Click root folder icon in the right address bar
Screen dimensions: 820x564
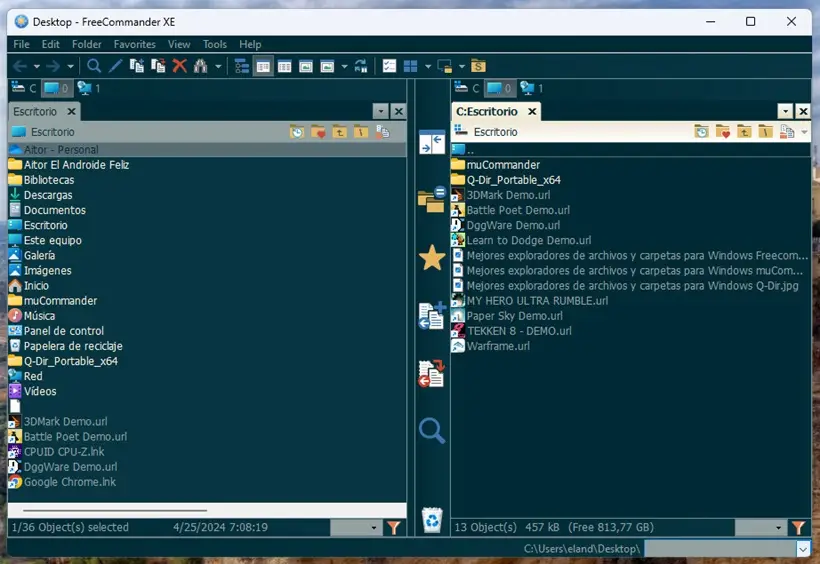coord(765,132)
